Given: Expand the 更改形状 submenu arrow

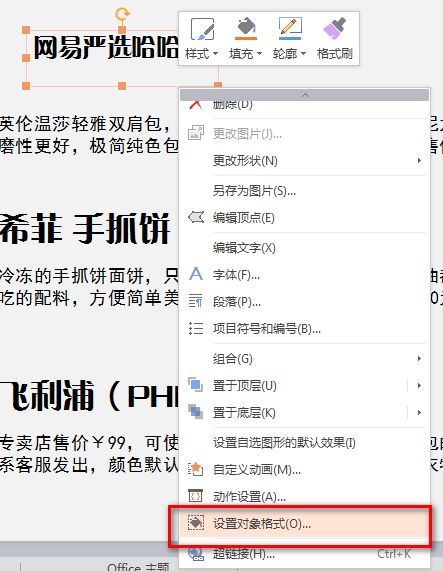Looking at the screenshot, I should coord(419,160).
